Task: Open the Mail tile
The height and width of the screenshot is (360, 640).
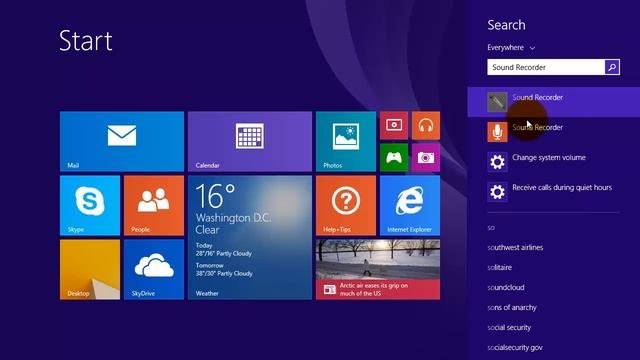Action: [122, 141]
